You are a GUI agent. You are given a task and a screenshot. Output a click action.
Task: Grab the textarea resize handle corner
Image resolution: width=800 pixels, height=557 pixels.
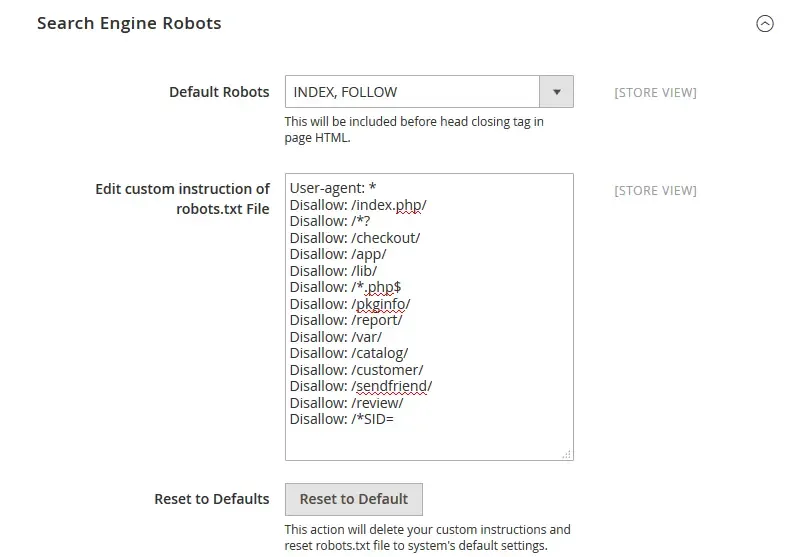click(x=566, y=454)
